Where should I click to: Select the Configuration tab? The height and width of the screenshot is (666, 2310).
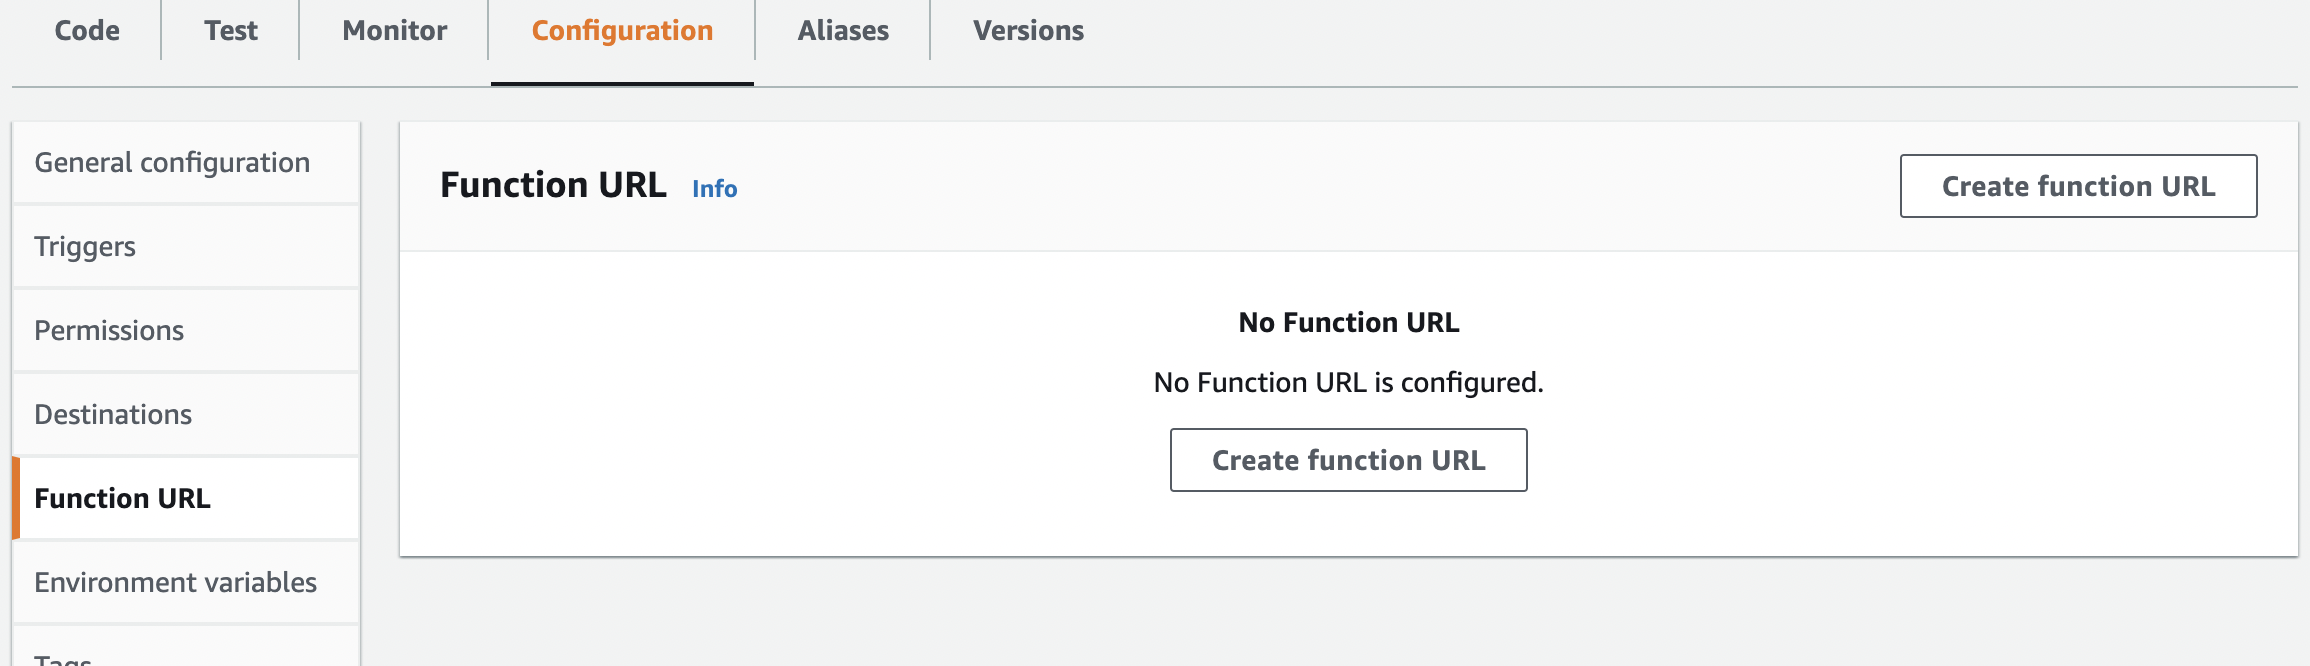(622, 31)
